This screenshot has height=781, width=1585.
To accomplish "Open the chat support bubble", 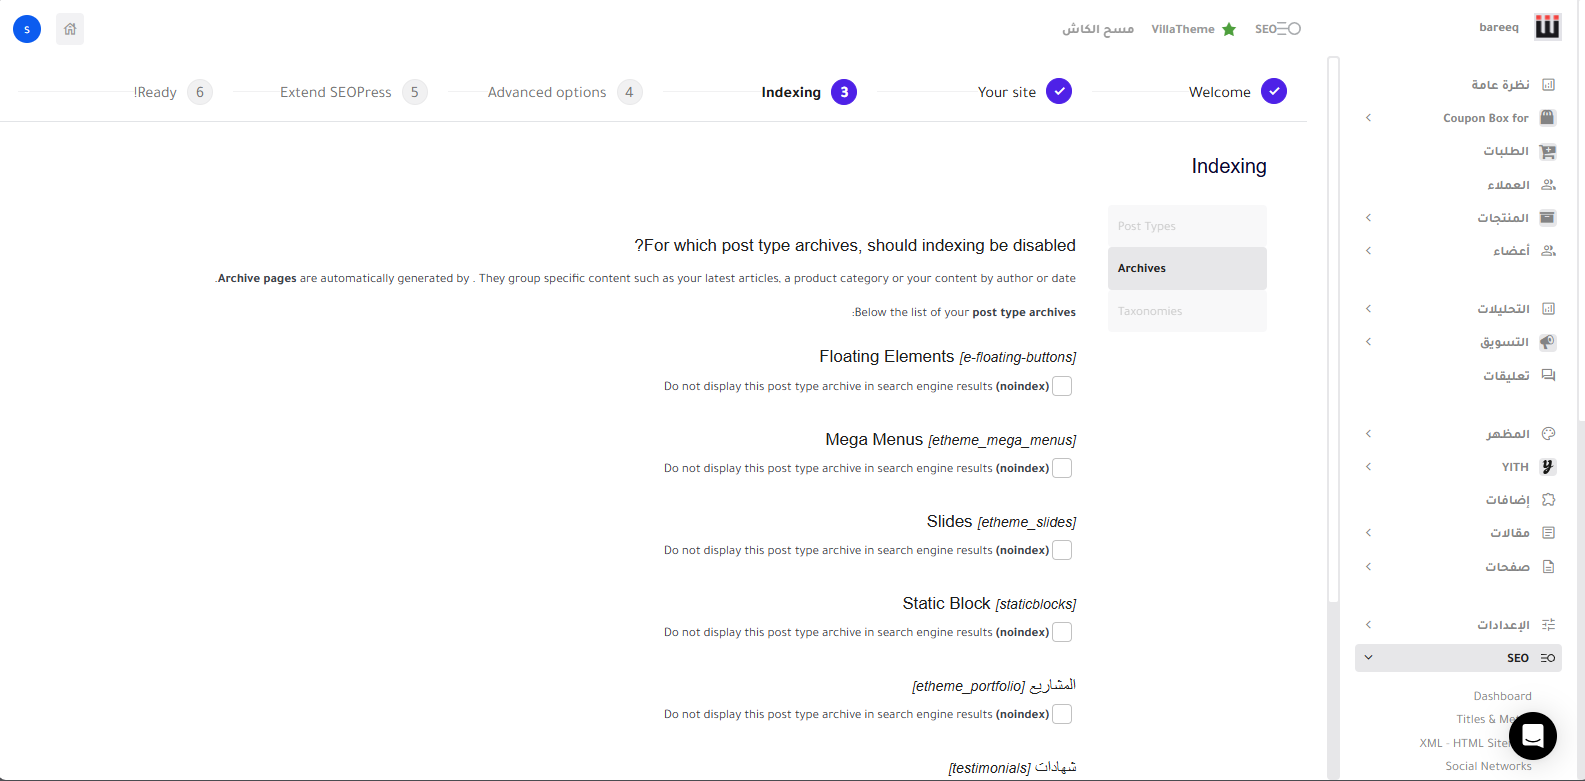I will pos(1532,737).
